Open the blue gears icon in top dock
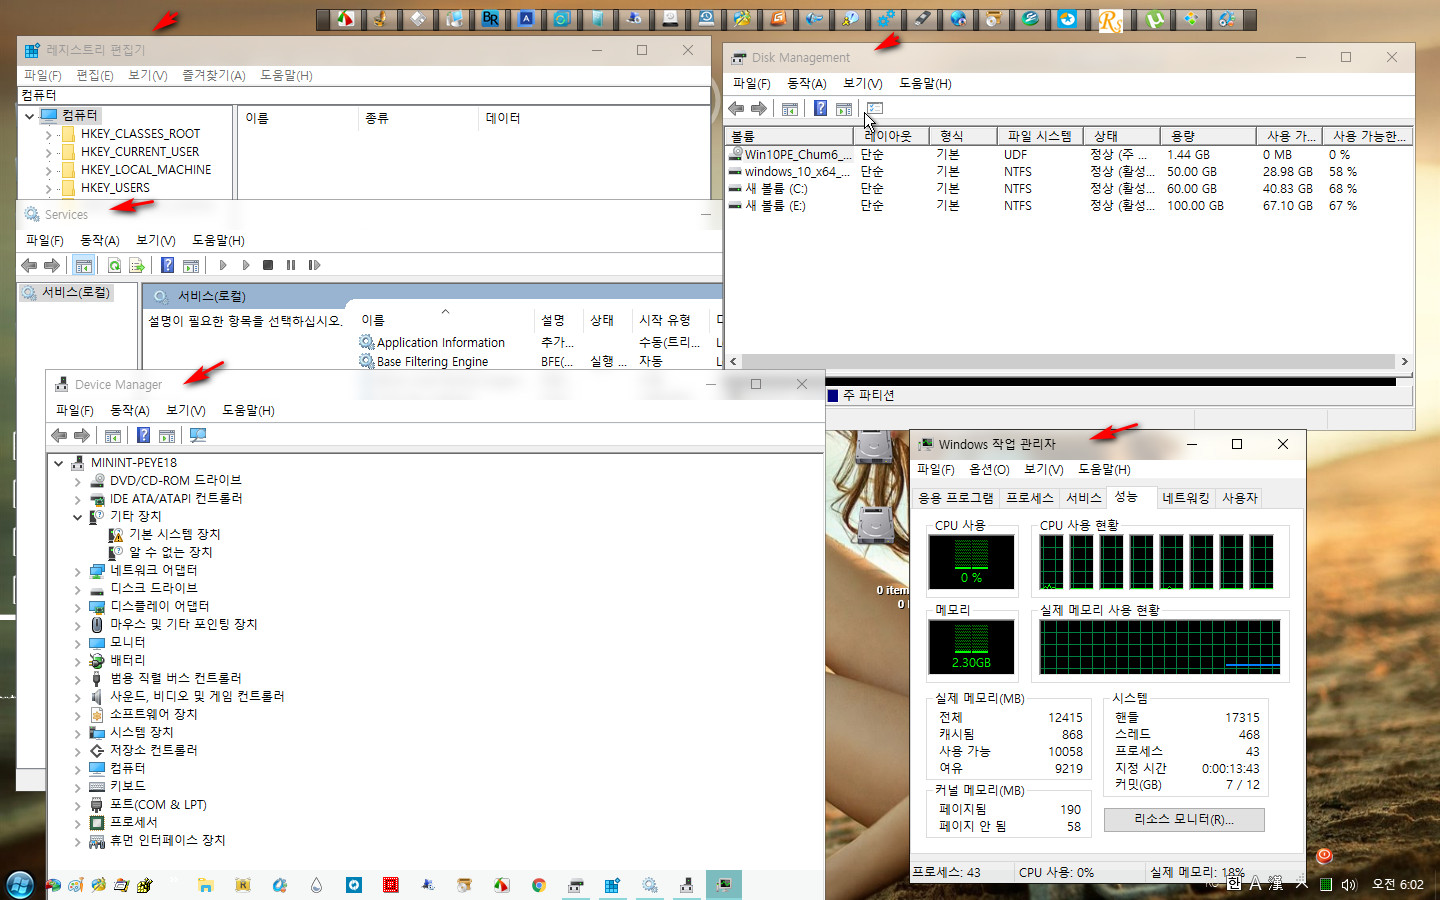Image resolution: width=1440 pixels, height=900 pixels. click(886, 19)
